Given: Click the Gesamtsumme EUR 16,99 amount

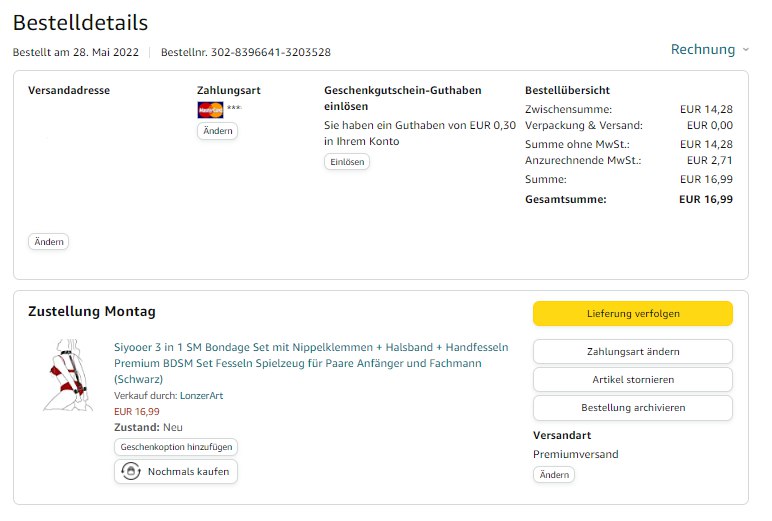Looking at the screenshot, I should [705, 199].
